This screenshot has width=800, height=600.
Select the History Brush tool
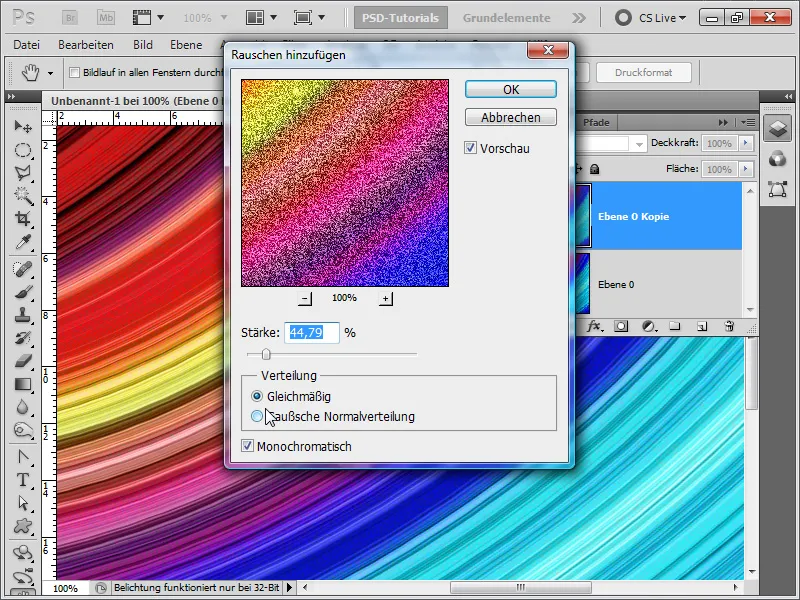[23, 338]
